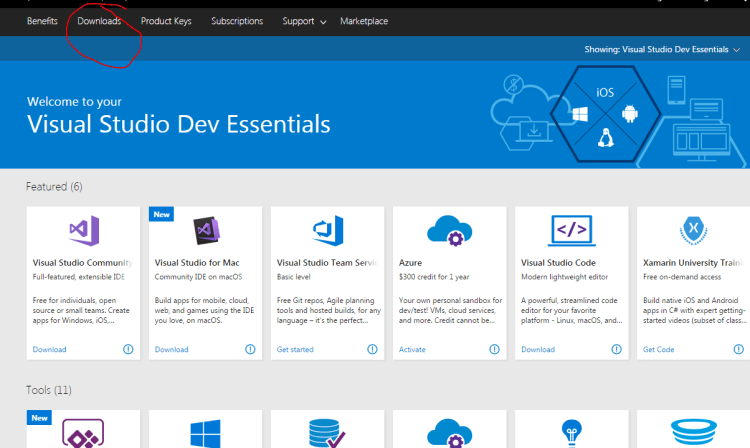This screenshot has height=448, width=750.
Task: Click the blue disk stack icon in Tools
Action: (694, 433)
